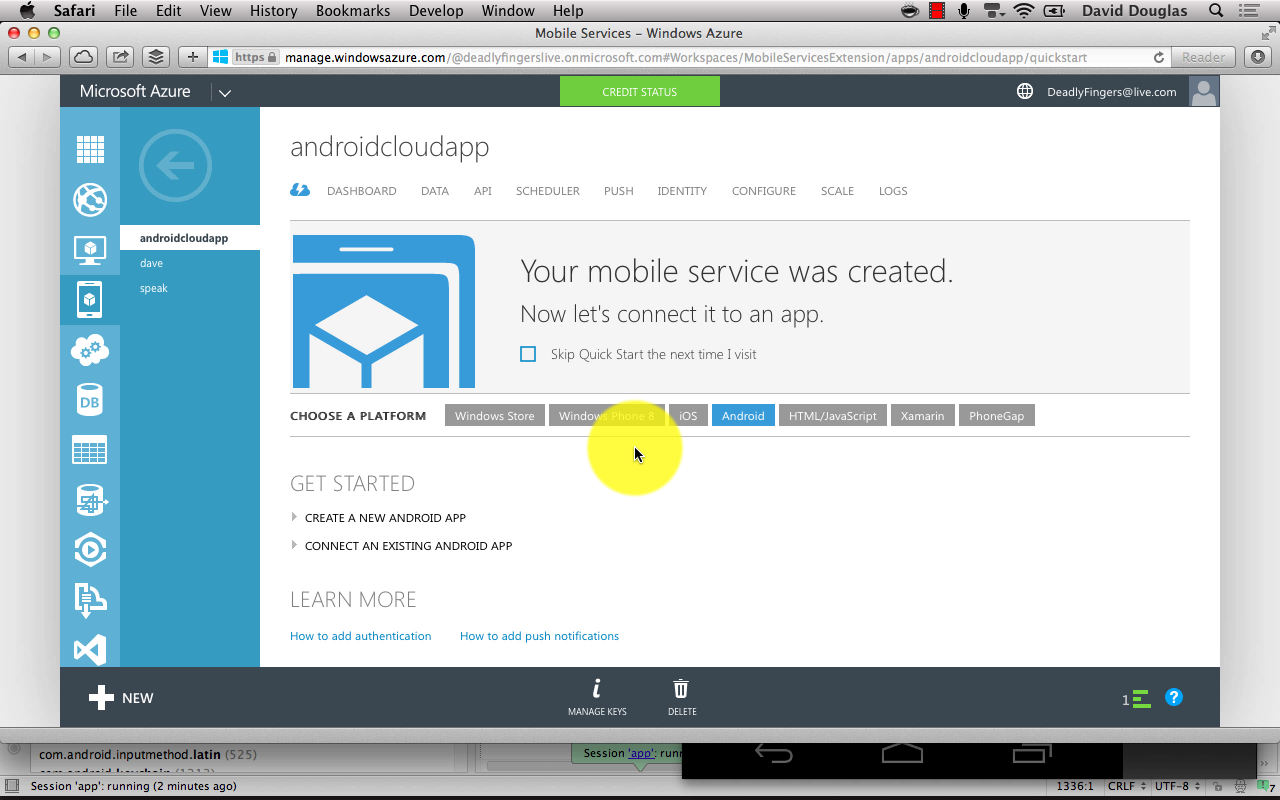Click the New button in bottom bar
The image size is (1280, 800).
point(121,698)
